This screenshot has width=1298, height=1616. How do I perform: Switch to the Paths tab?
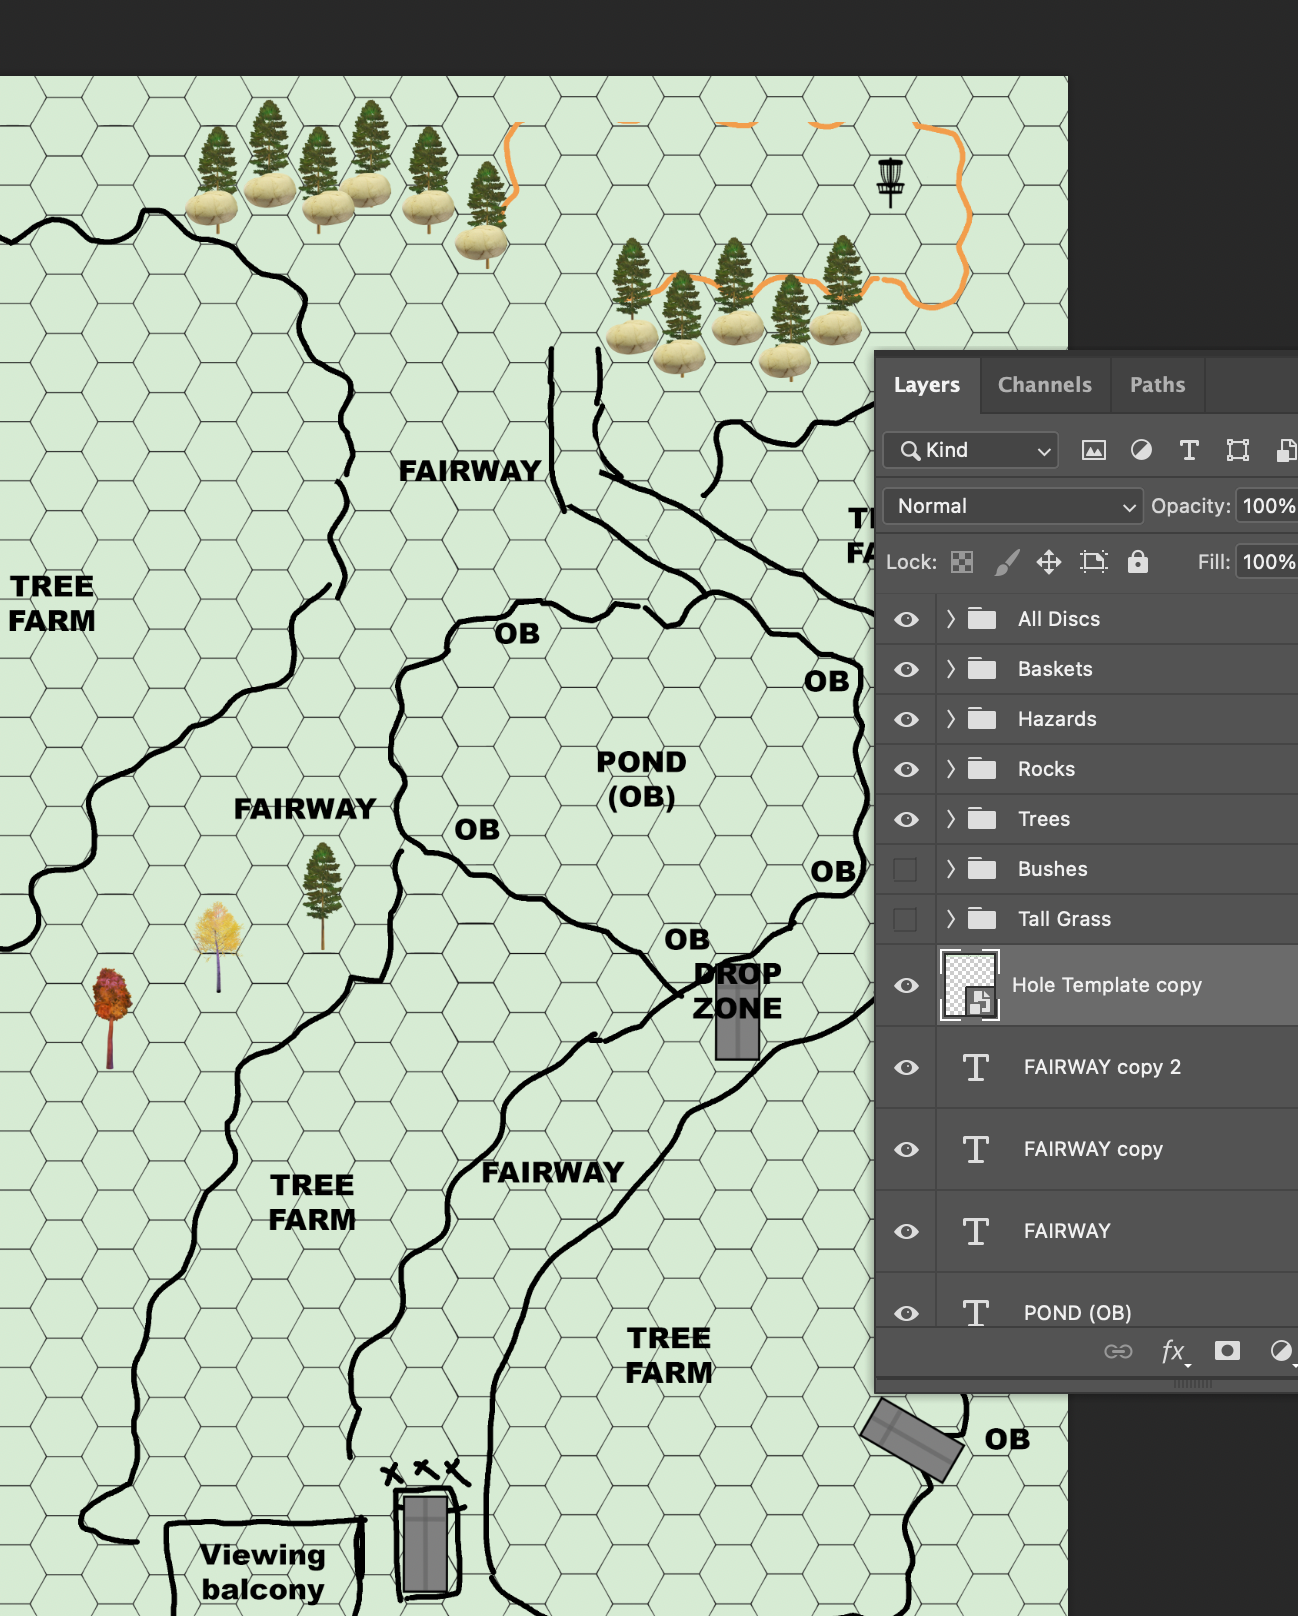coord(1157,385)
